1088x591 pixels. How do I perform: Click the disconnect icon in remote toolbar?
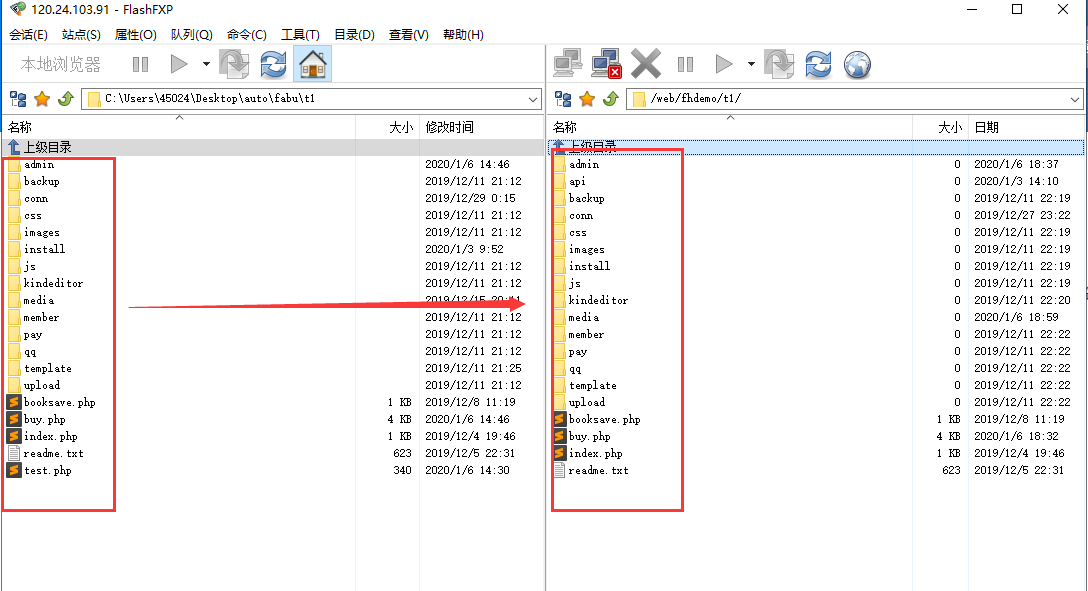coord(607,65)
